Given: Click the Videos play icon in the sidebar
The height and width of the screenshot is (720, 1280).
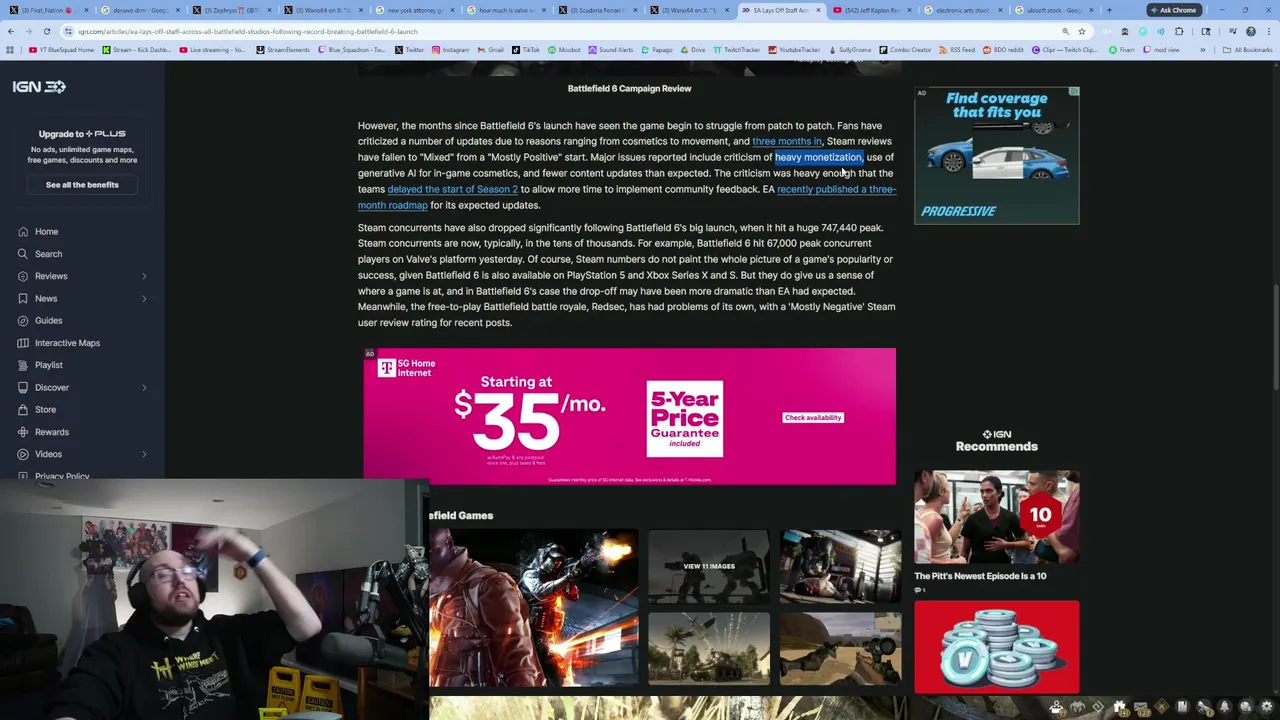Looking at the screenshot, I should pos(23,454).
